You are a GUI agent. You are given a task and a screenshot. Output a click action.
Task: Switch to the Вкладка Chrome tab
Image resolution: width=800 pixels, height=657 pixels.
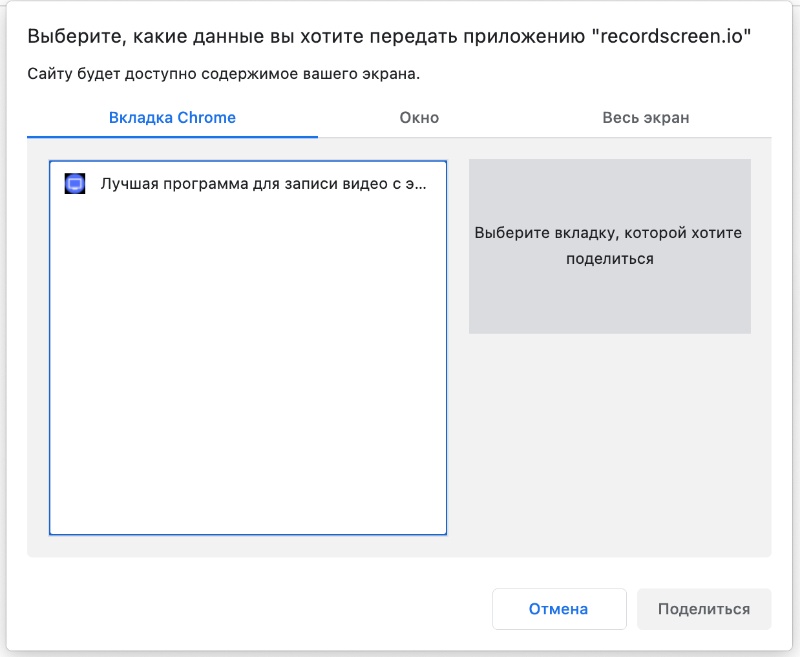pyautogui.click(x=172, y=118)
